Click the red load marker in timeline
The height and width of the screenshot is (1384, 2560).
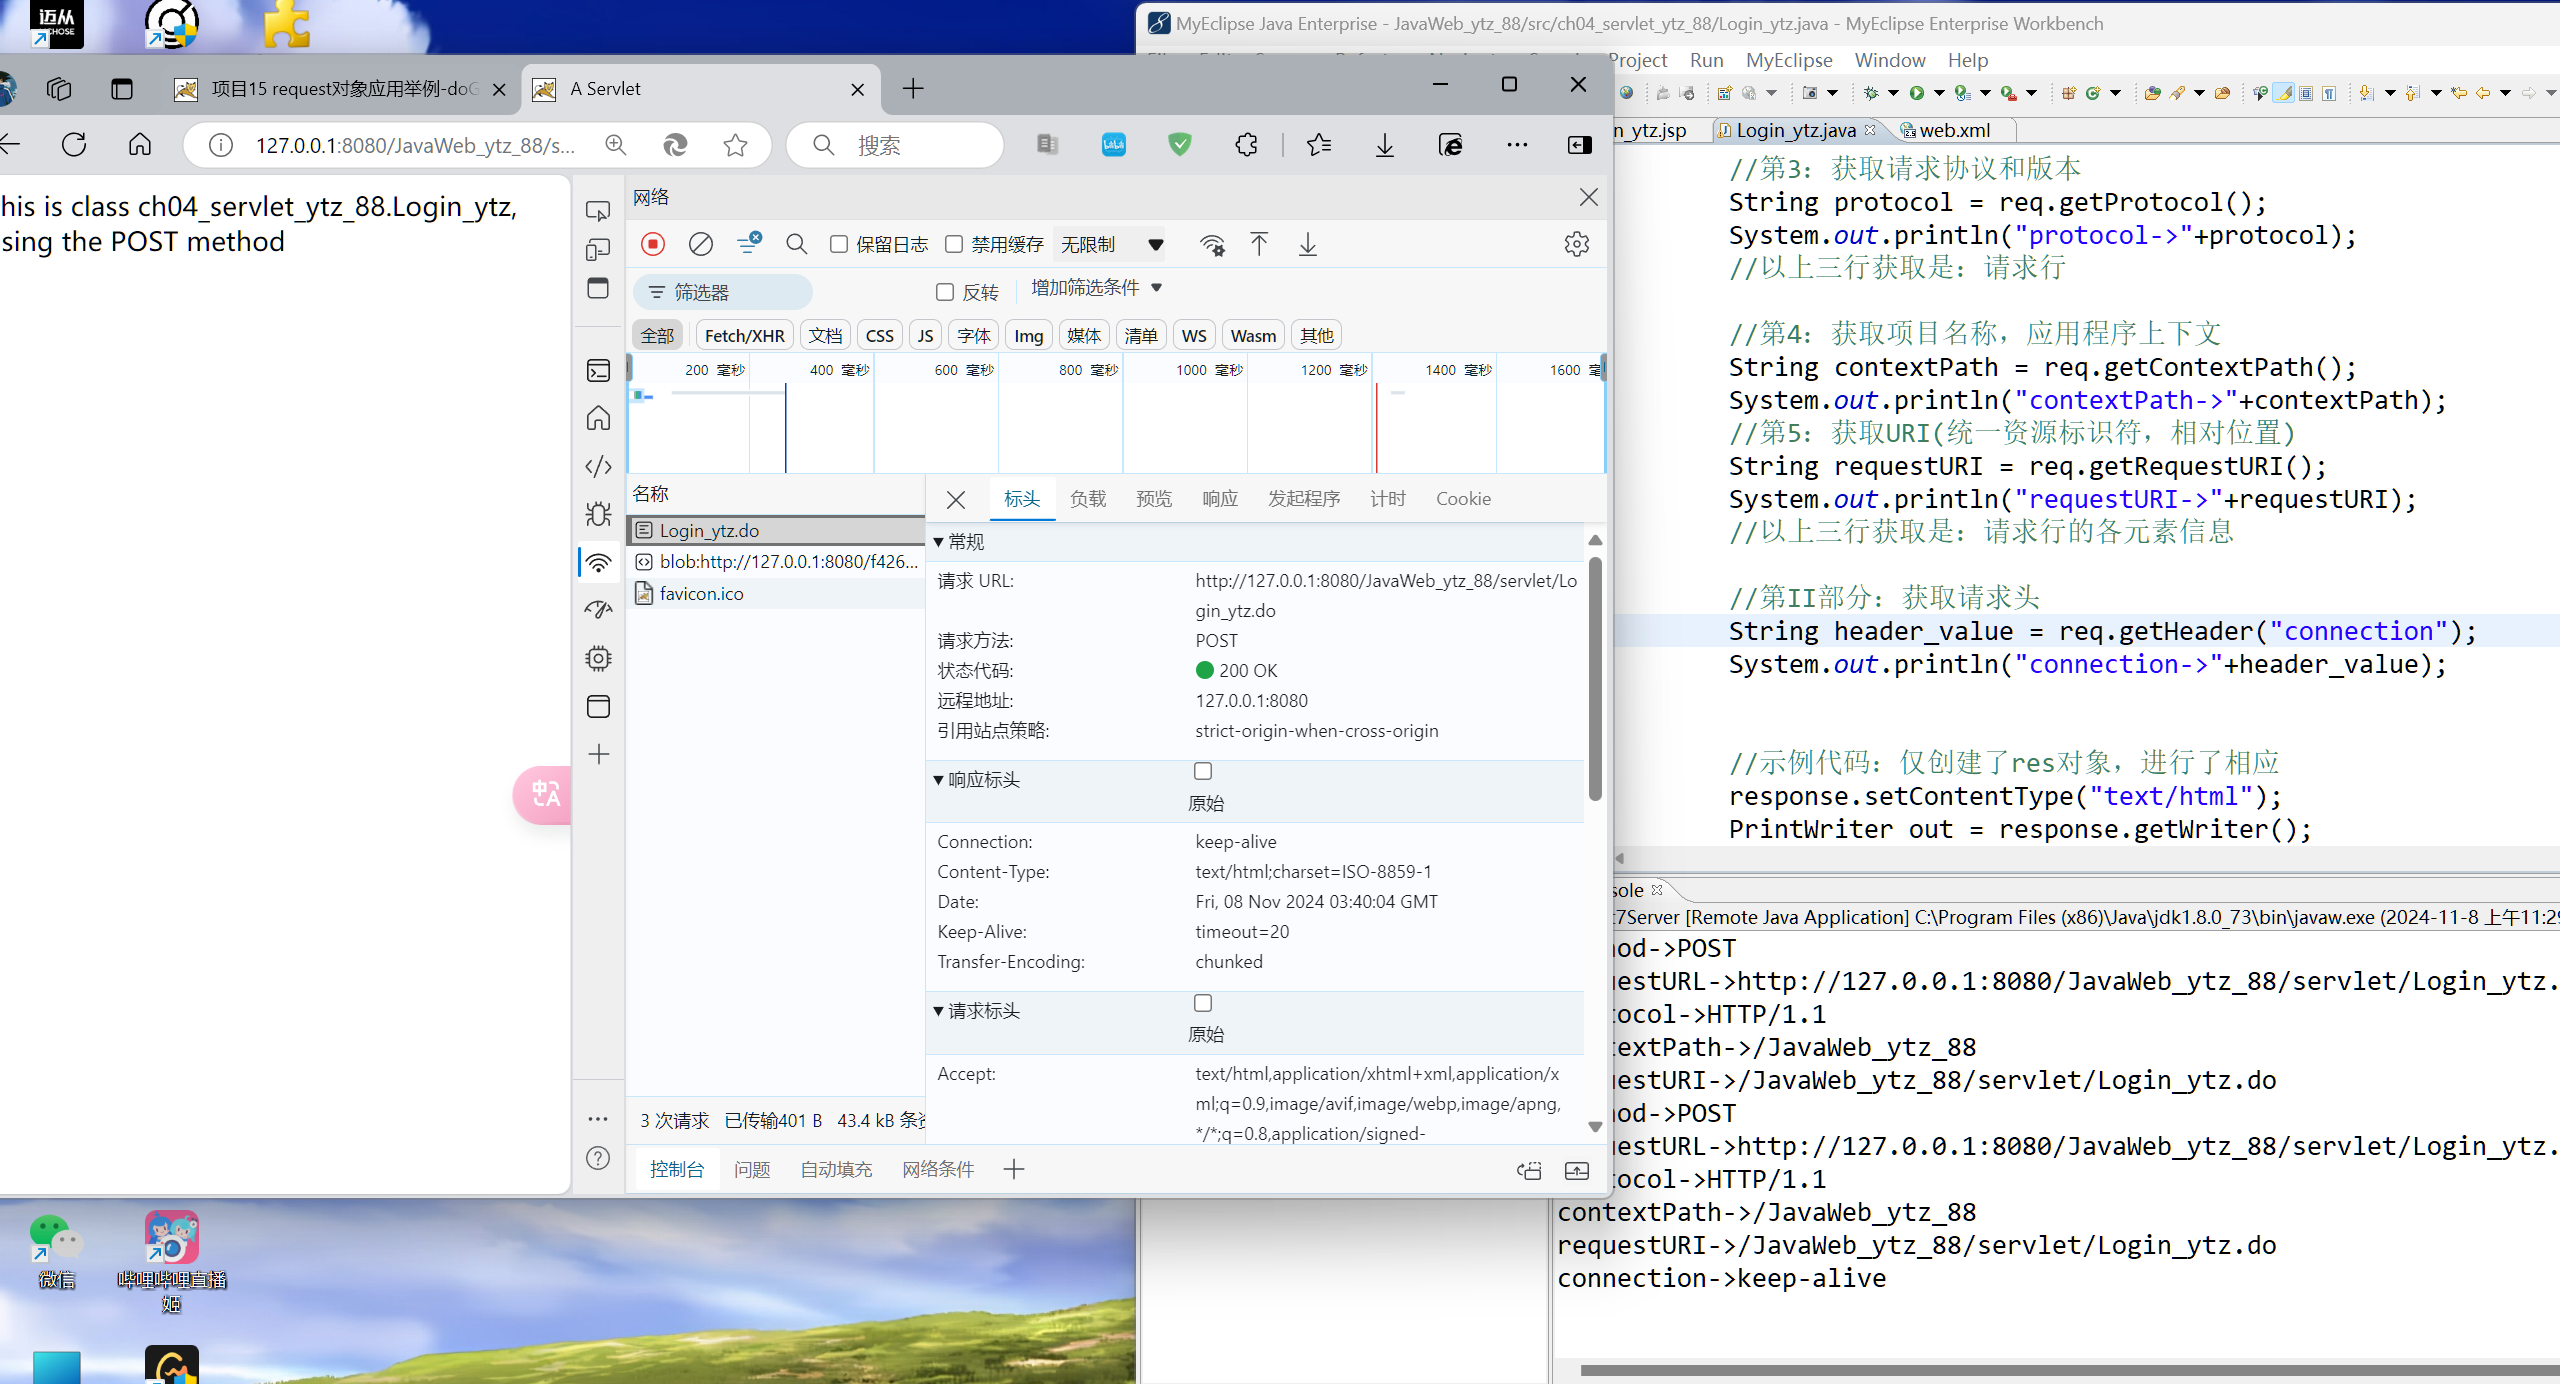[1376, 428]
